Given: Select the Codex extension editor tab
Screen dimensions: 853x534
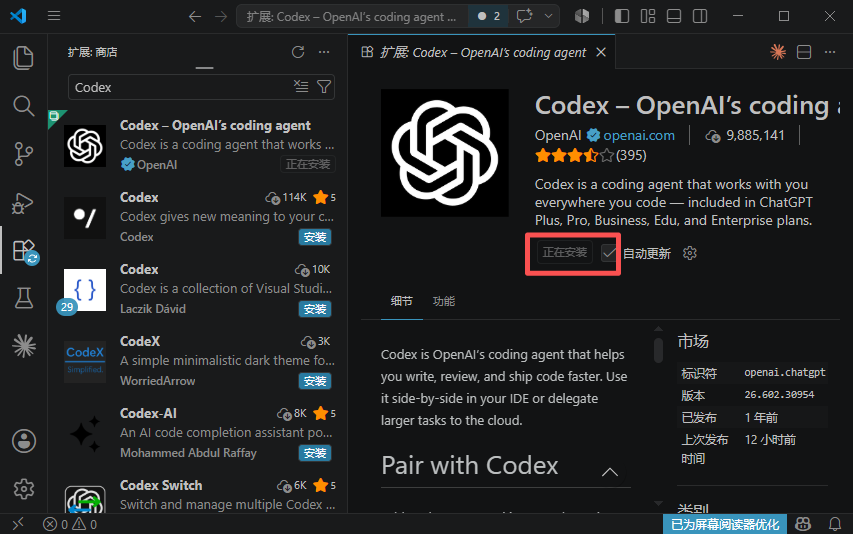Looking at the screenshot, I should 481,52.
